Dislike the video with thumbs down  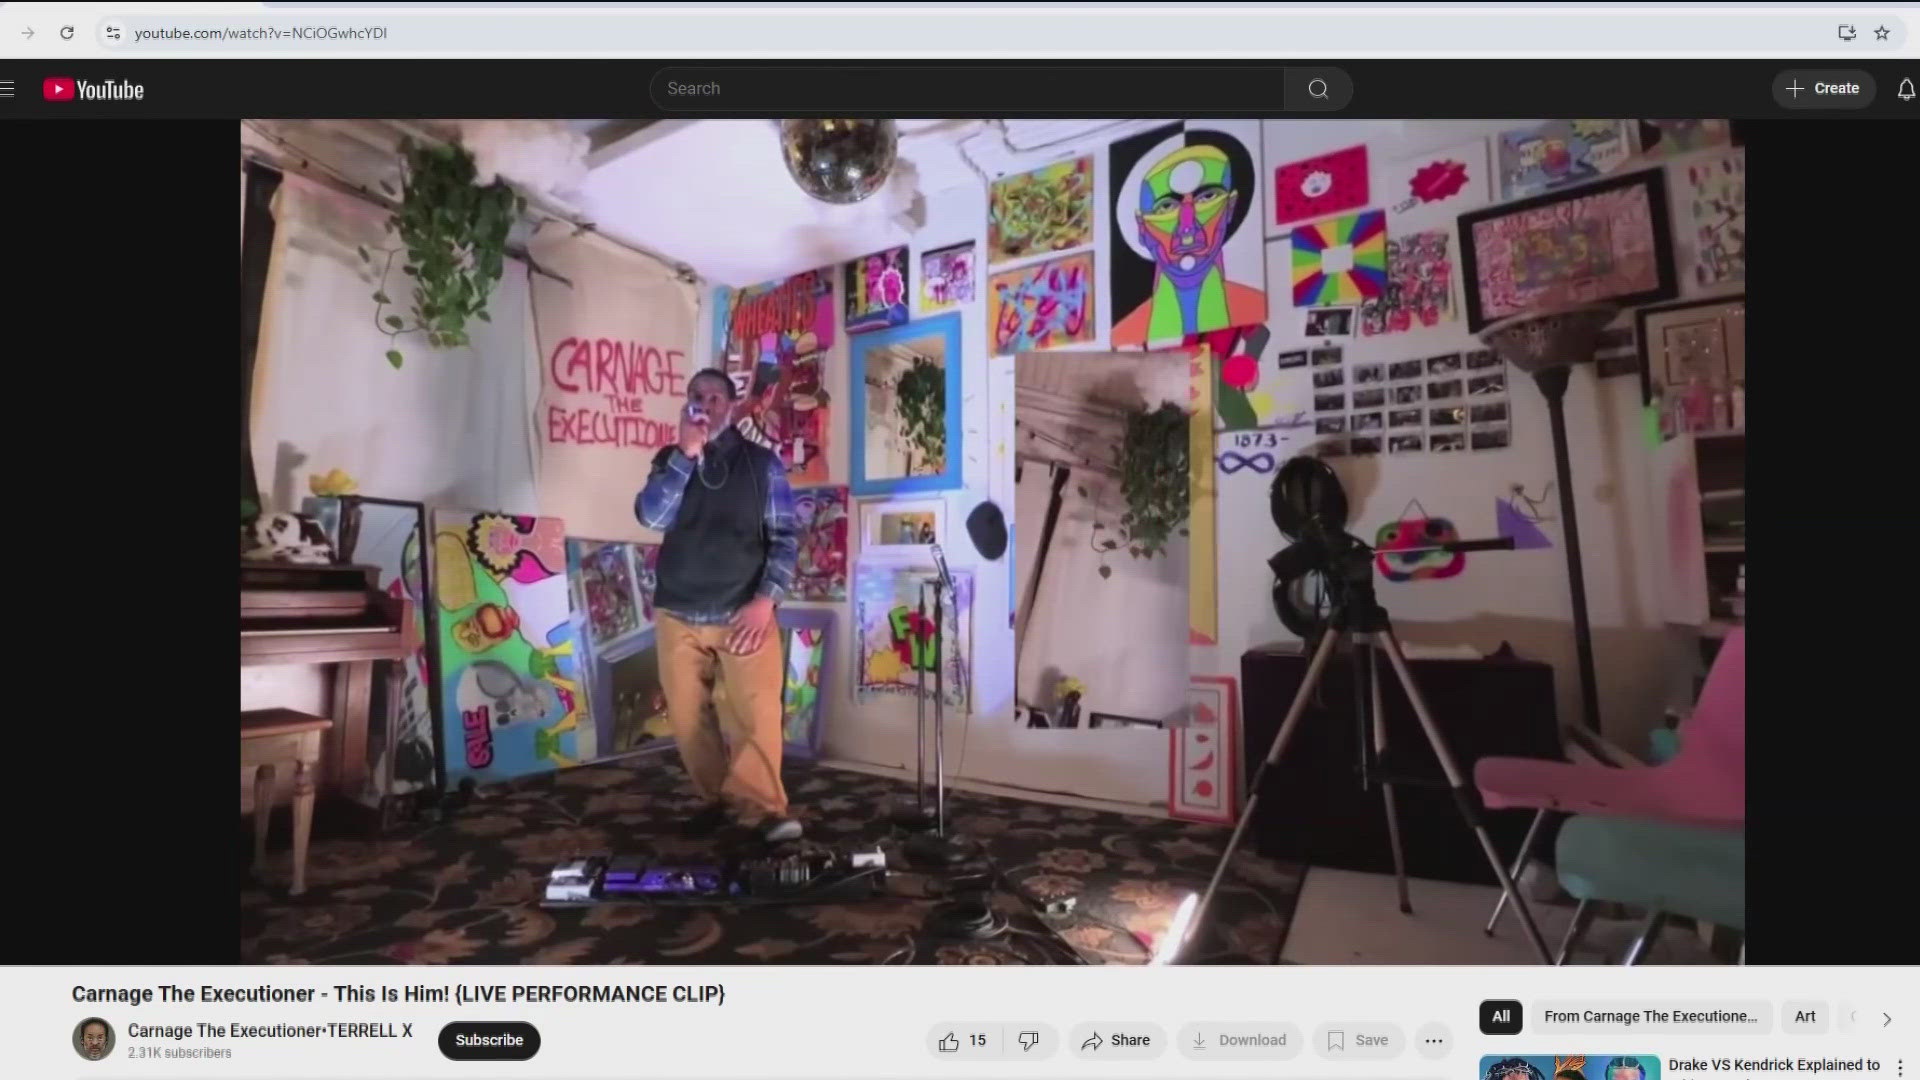pyautogui.click(x=1028, y=1041)
